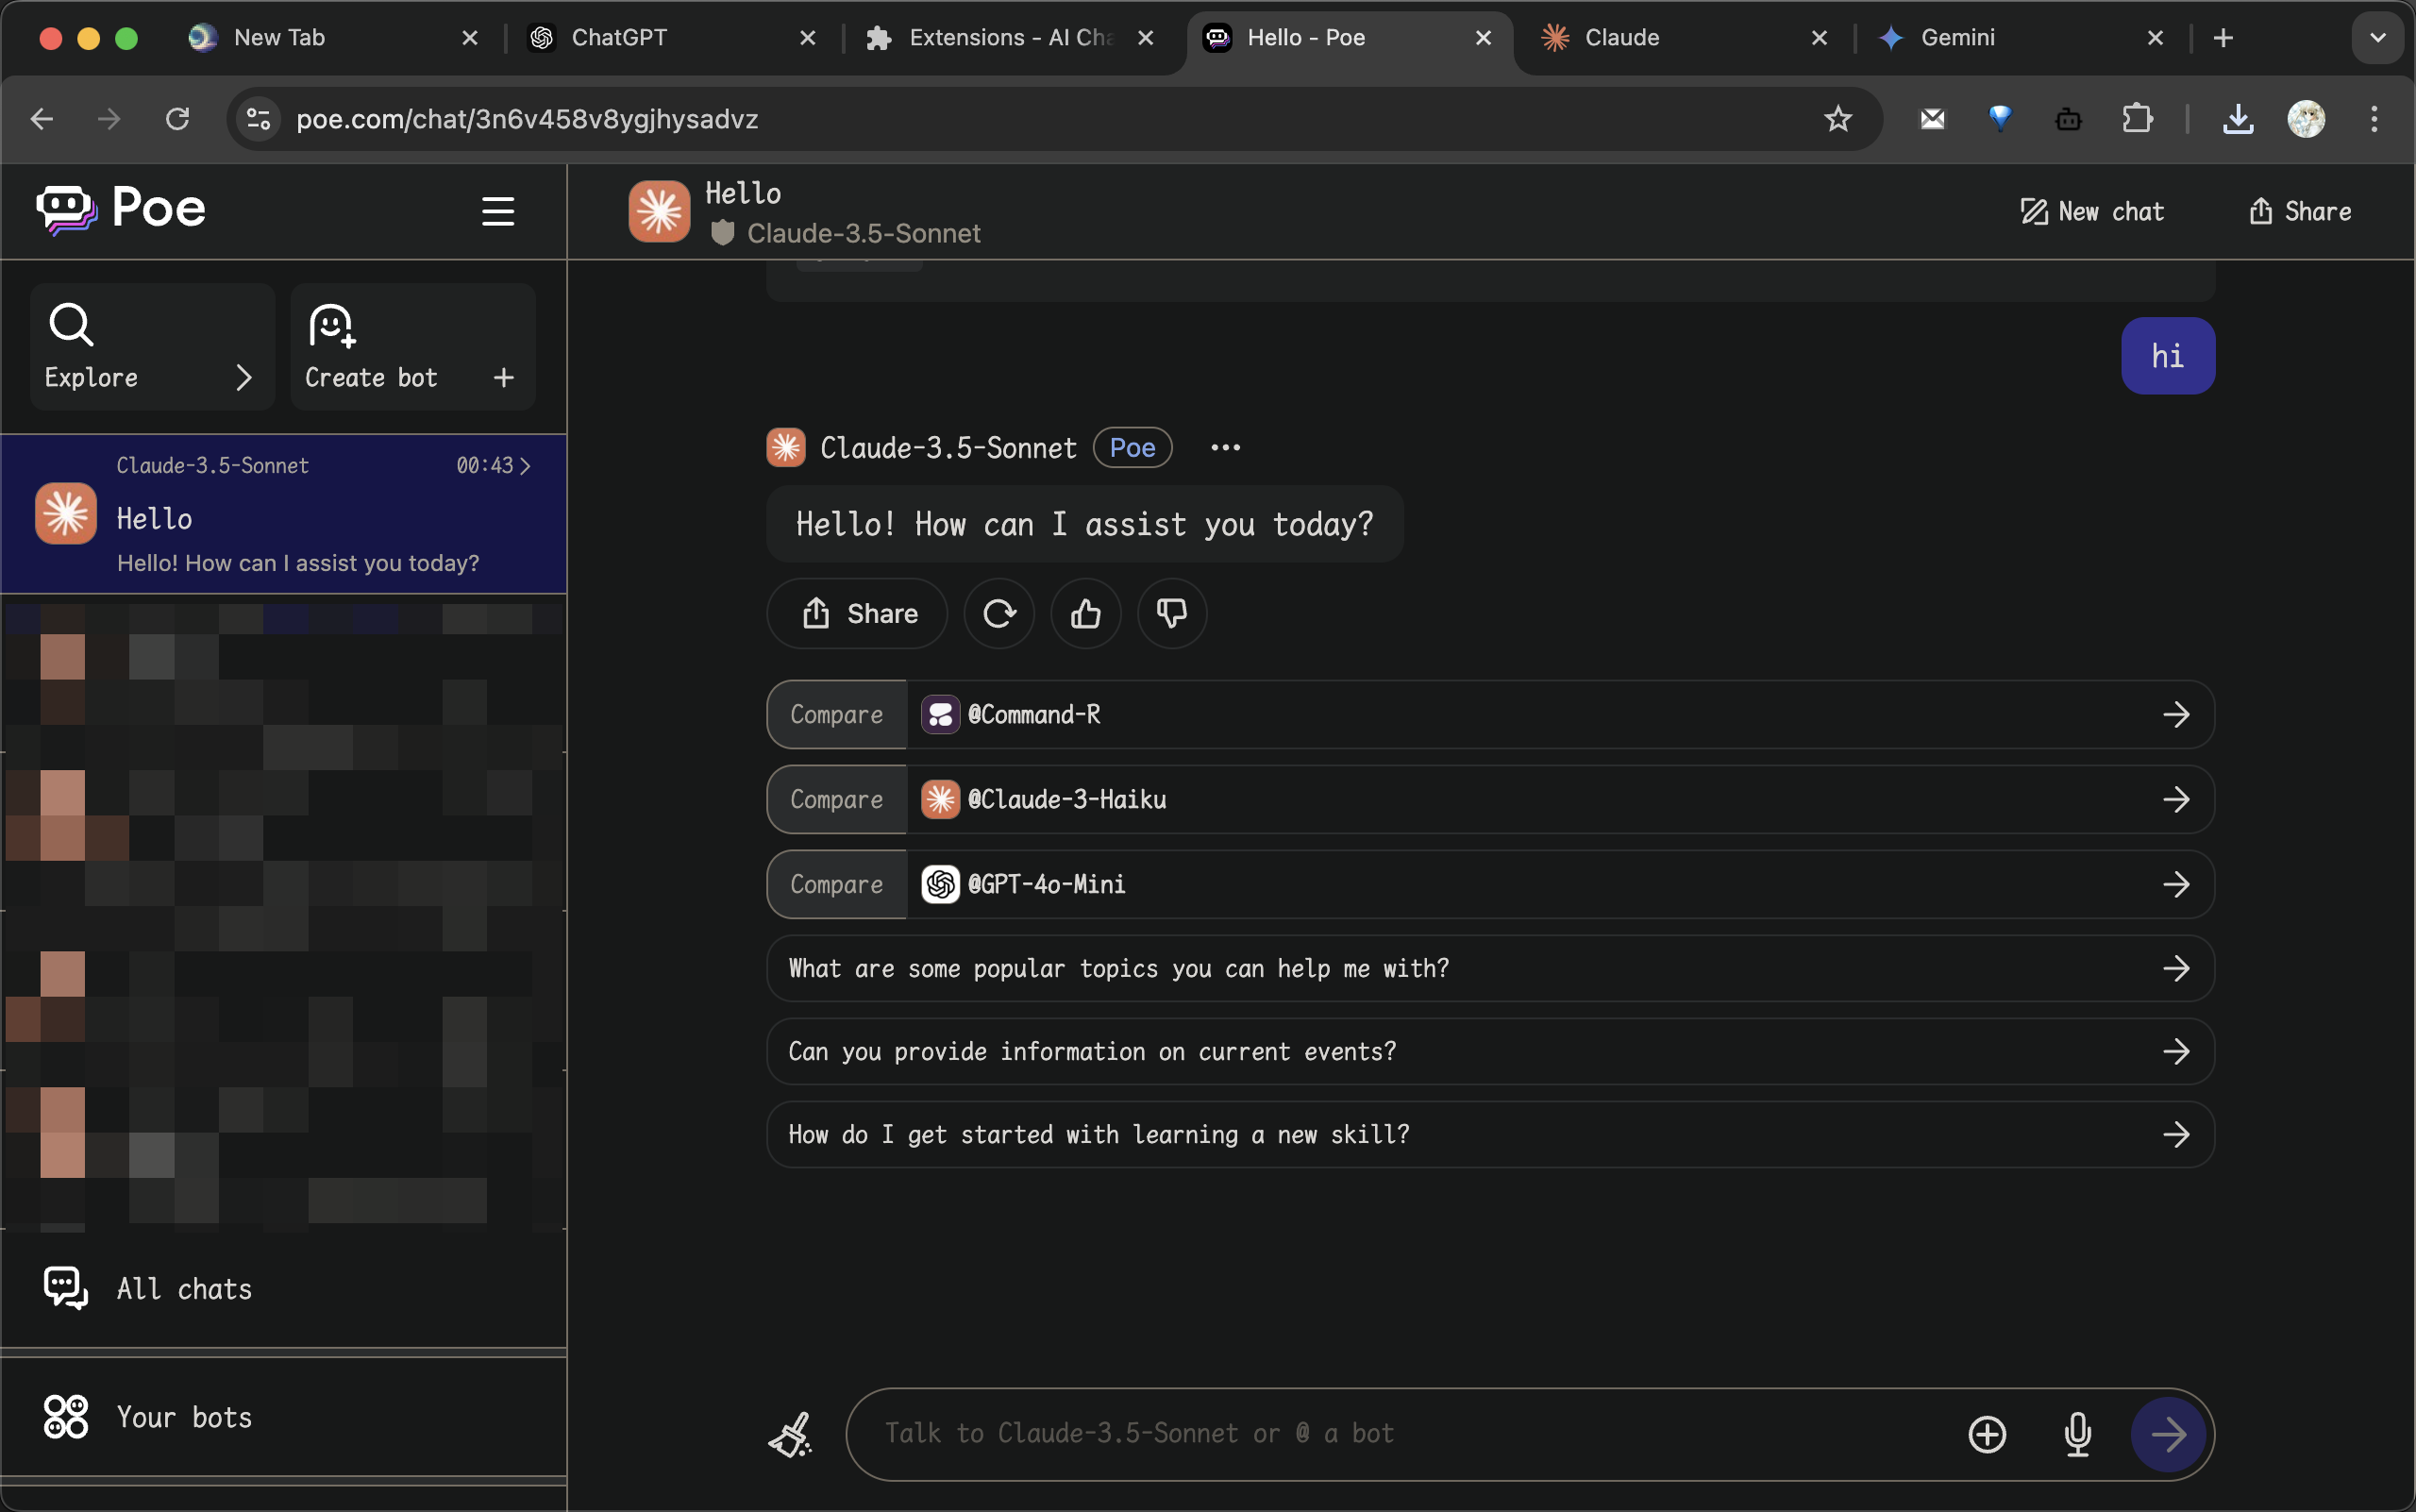Start a New chat from header

(2092, 211)
